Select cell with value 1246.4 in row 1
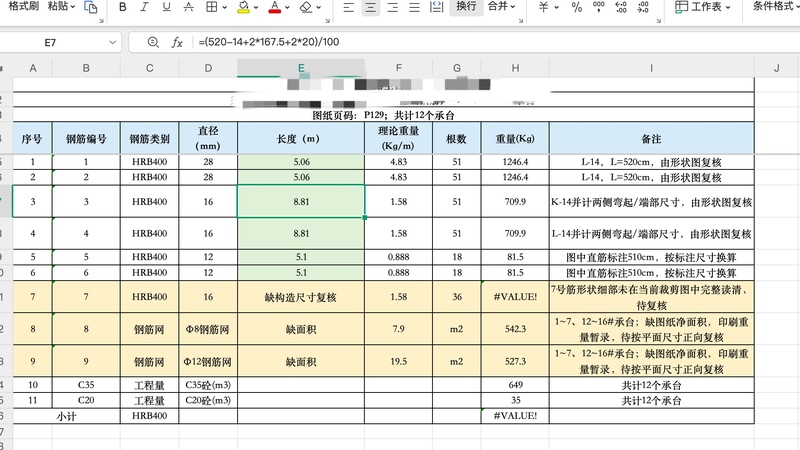 515,162
